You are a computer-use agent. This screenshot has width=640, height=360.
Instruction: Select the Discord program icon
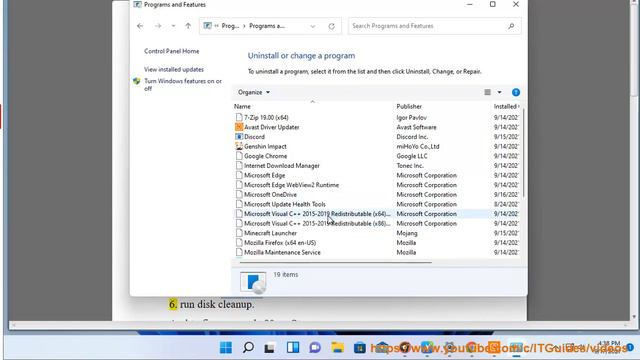pyautogui.click(x=239, y=137)
